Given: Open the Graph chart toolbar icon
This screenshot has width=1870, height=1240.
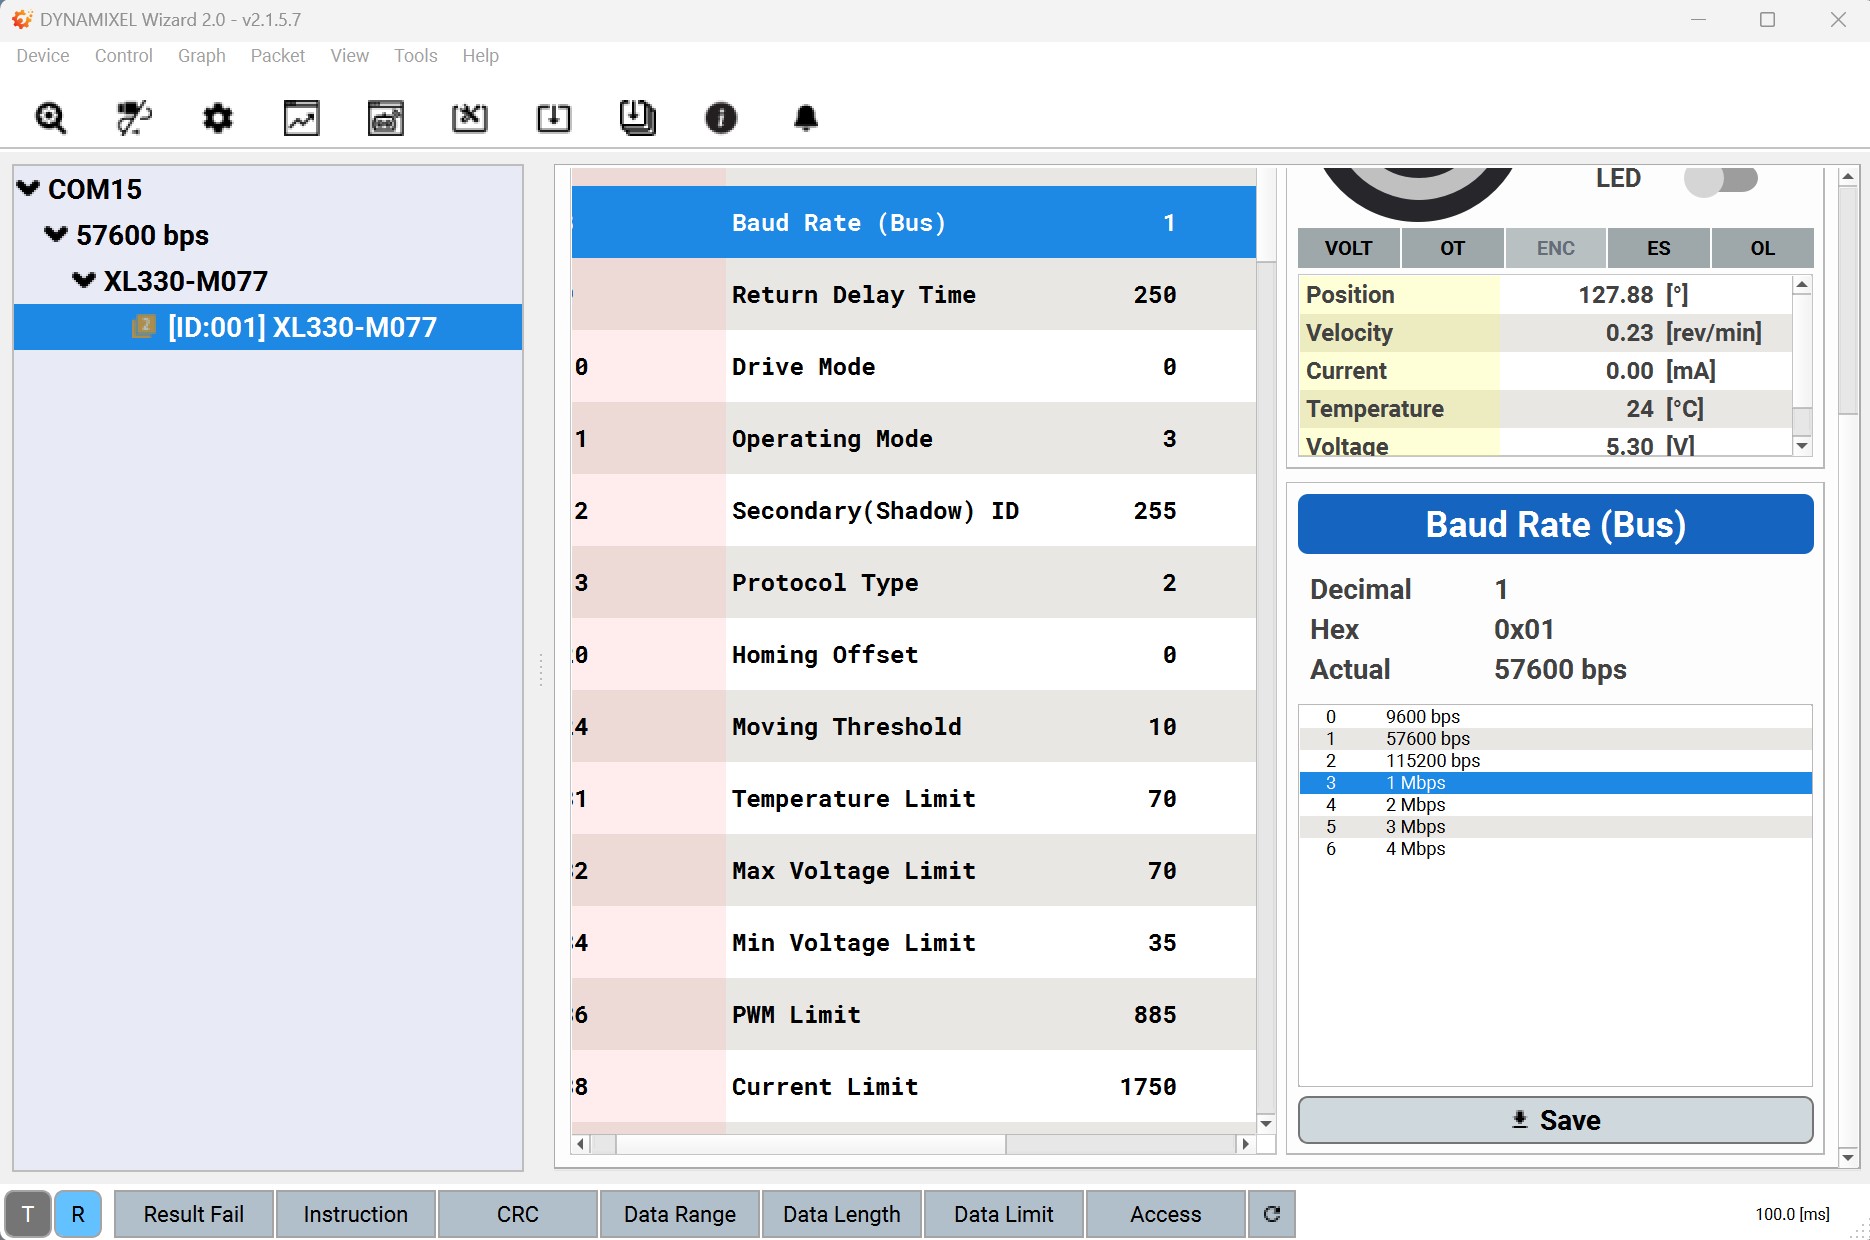Looking at the screenshot, I should (x=302, y=118).
